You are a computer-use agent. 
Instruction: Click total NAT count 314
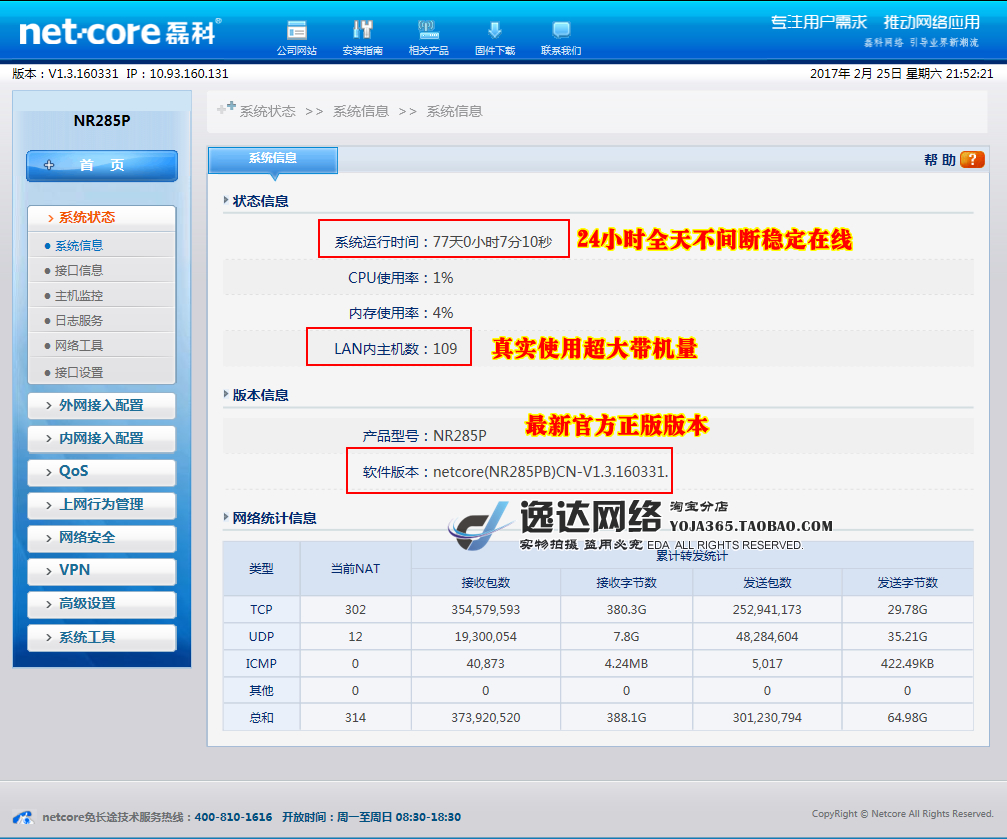tap(355, 718)
